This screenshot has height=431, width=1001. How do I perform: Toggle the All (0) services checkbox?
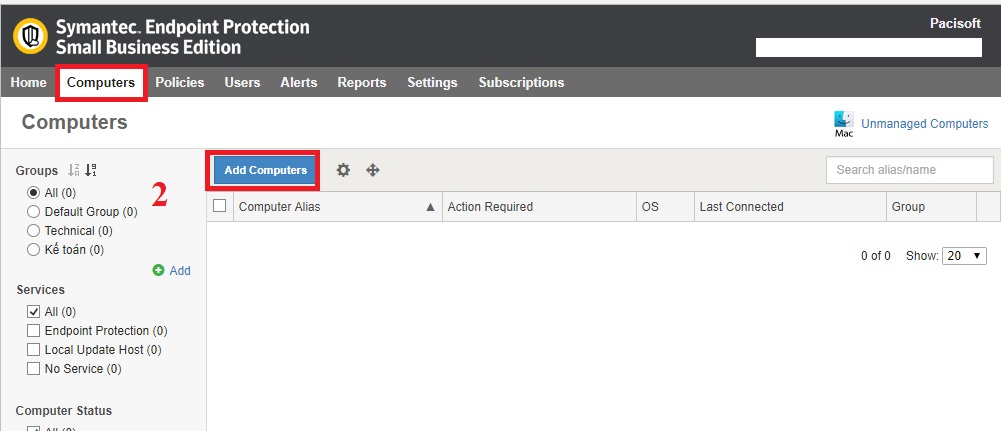33,312
